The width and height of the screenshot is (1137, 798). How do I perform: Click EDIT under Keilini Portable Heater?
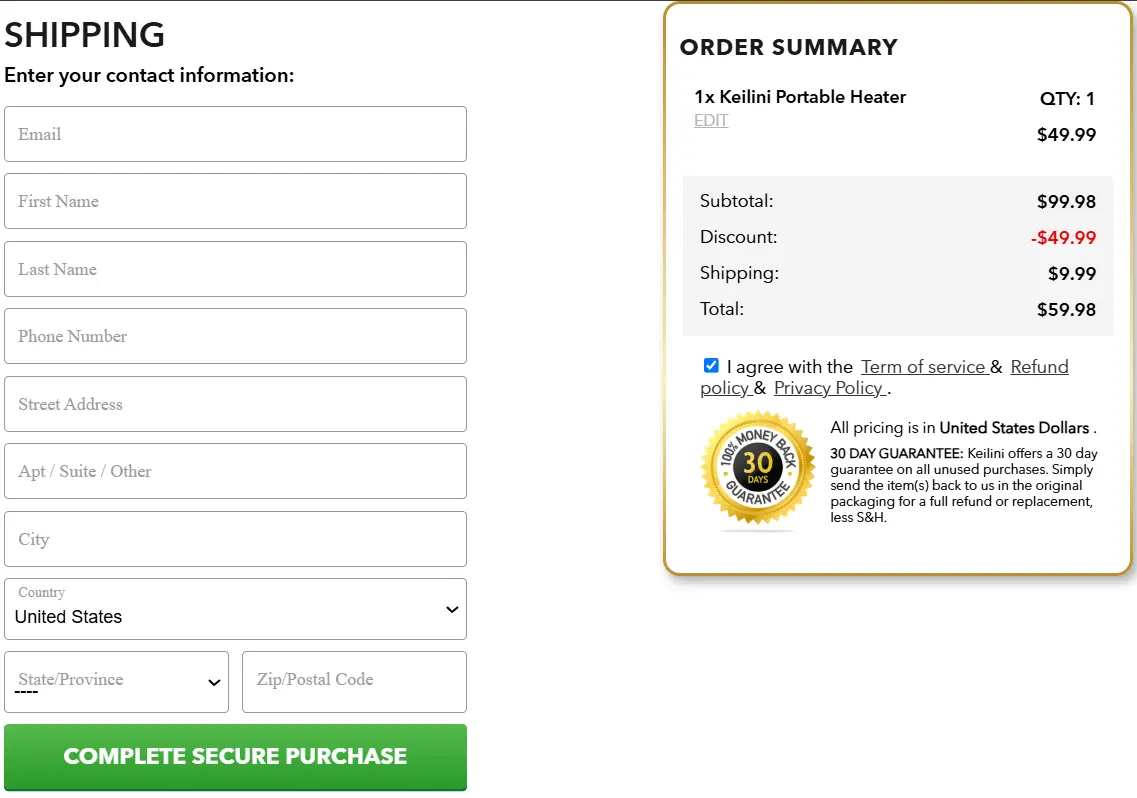tap(710, 120)
